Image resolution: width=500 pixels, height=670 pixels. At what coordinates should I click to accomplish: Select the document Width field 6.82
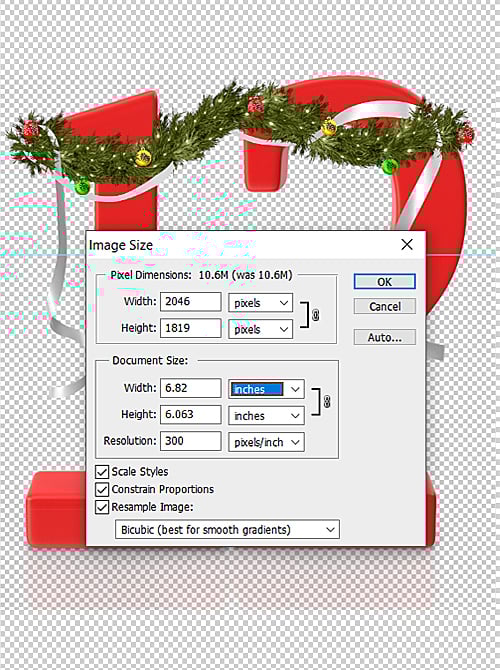(x=191, y=388)
